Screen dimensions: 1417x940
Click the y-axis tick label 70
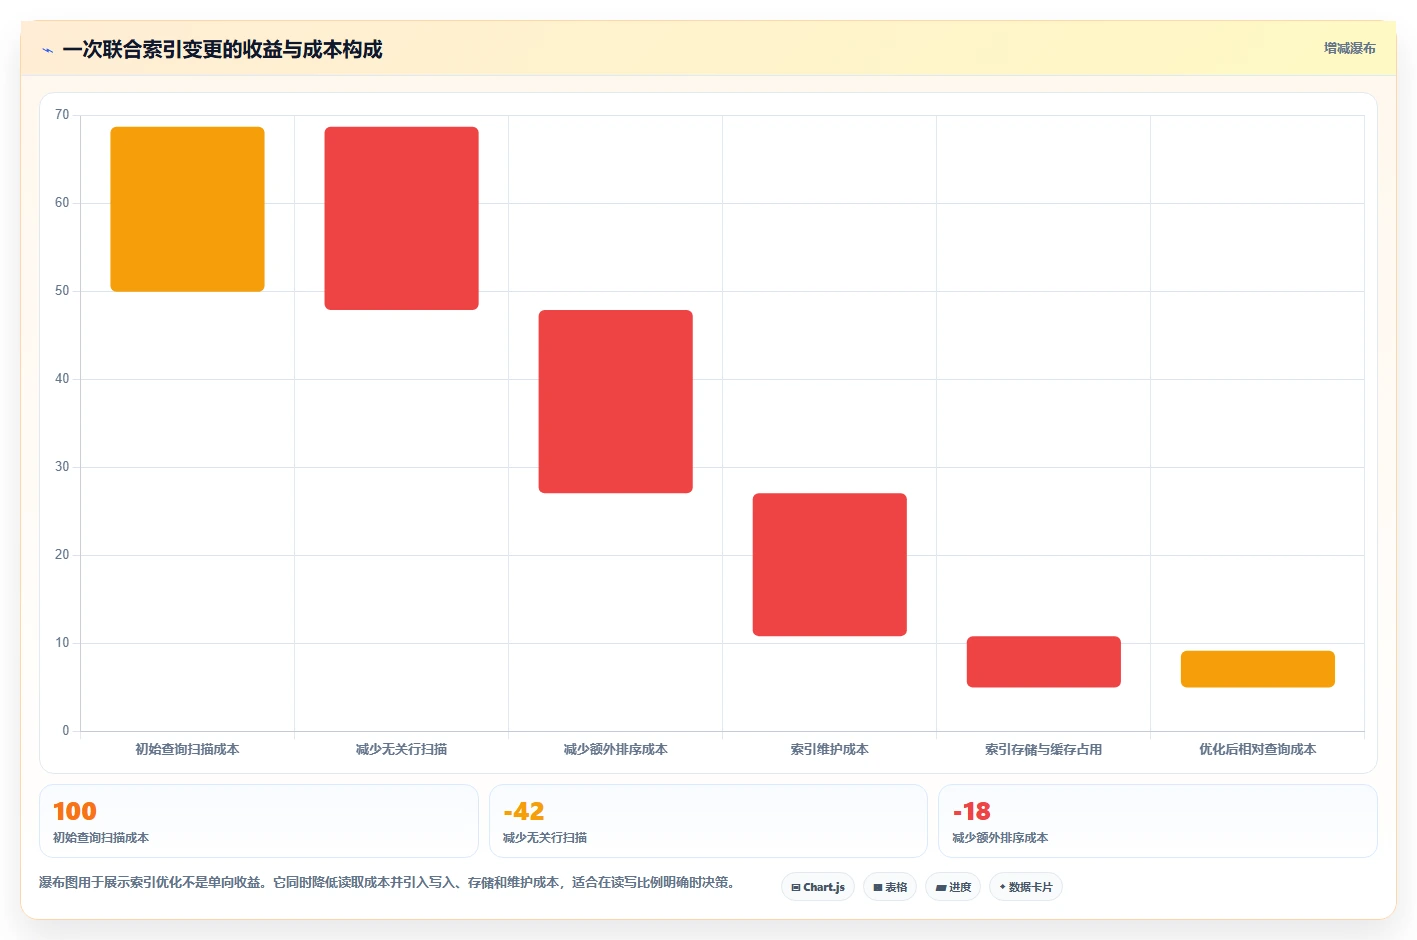click(x=62, y=115)
